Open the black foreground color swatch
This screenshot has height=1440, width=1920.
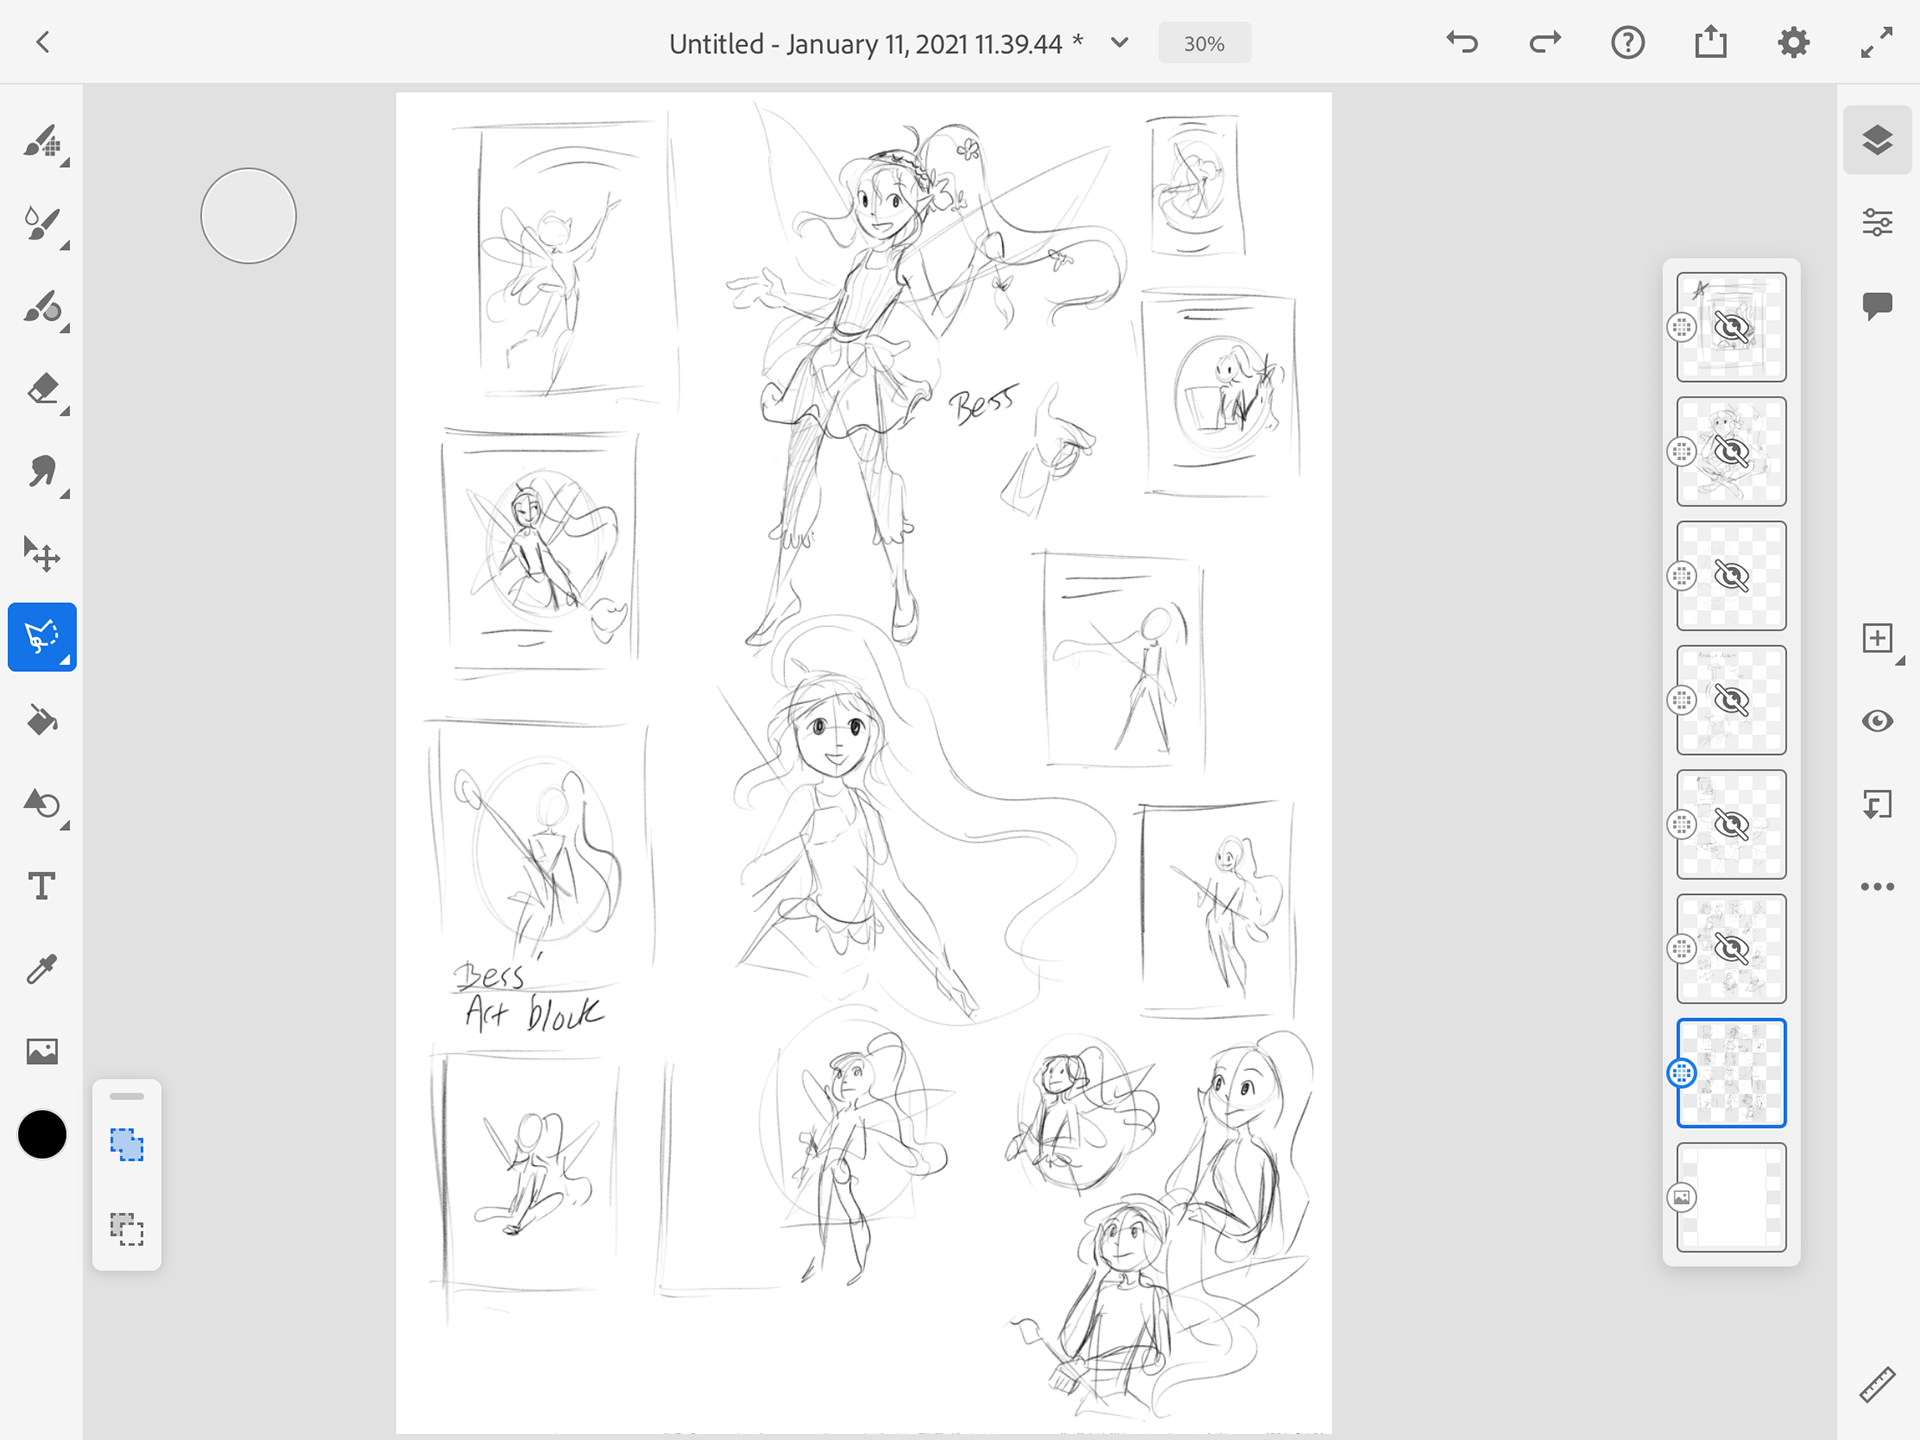42,1134
